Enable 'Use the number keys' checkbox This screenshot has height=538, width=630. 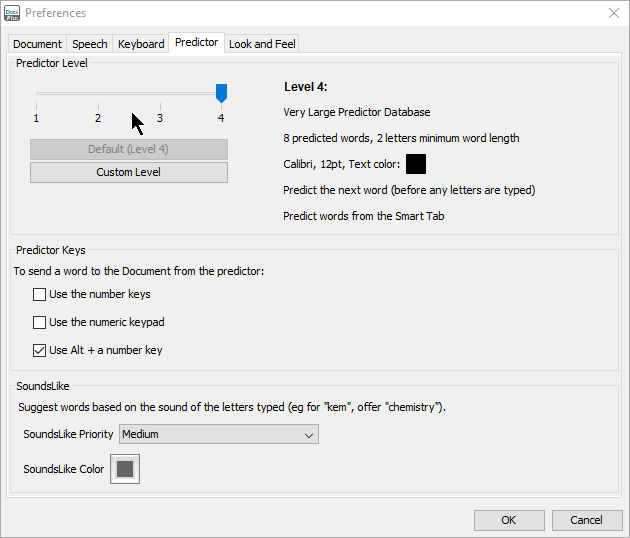(x=40, y=295)
